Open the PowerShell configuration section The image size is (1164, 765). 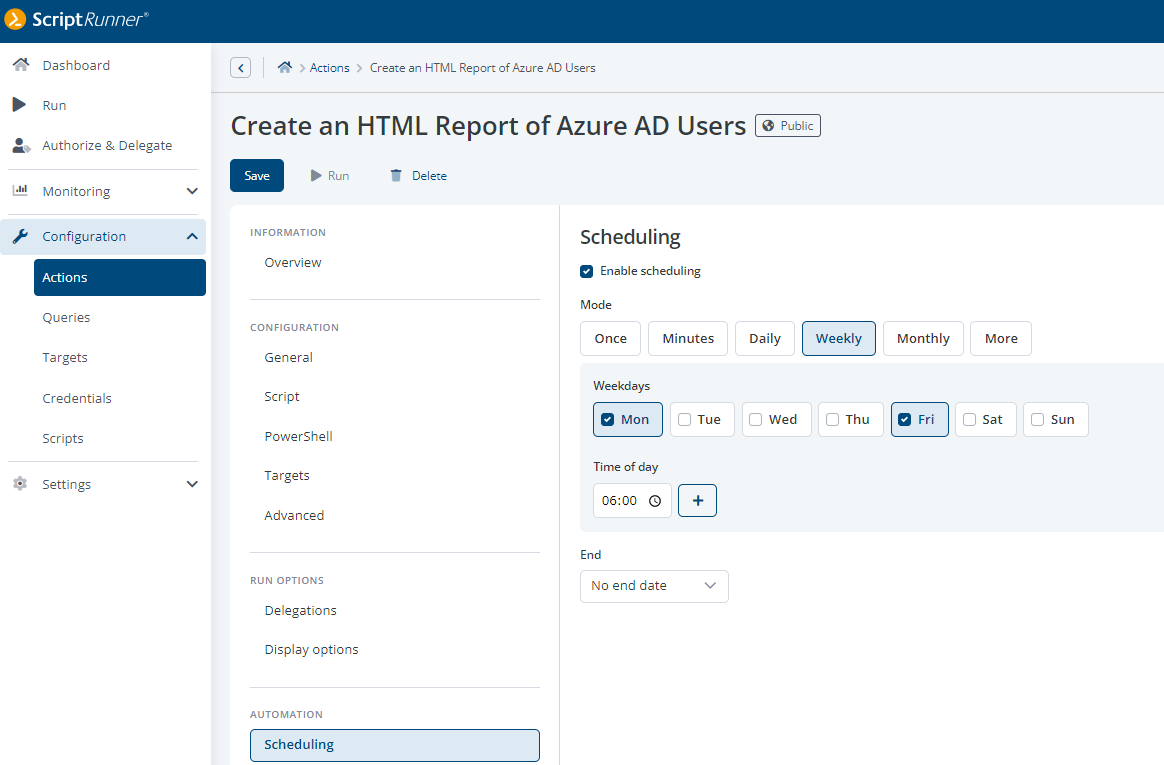(x=298, y=436)
